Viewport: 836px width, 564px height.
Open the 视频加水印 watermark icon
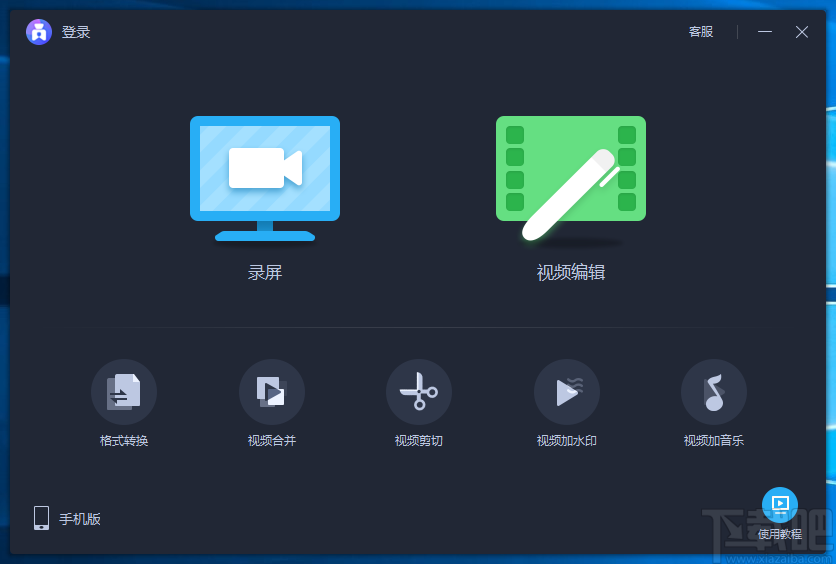[x=567, y=392]
